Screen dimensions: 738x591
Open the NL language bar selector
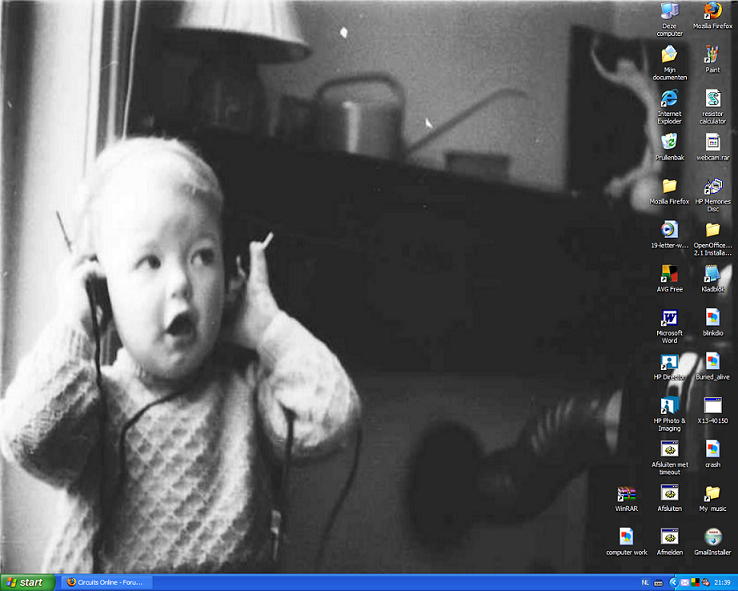[x=645, y=582]
